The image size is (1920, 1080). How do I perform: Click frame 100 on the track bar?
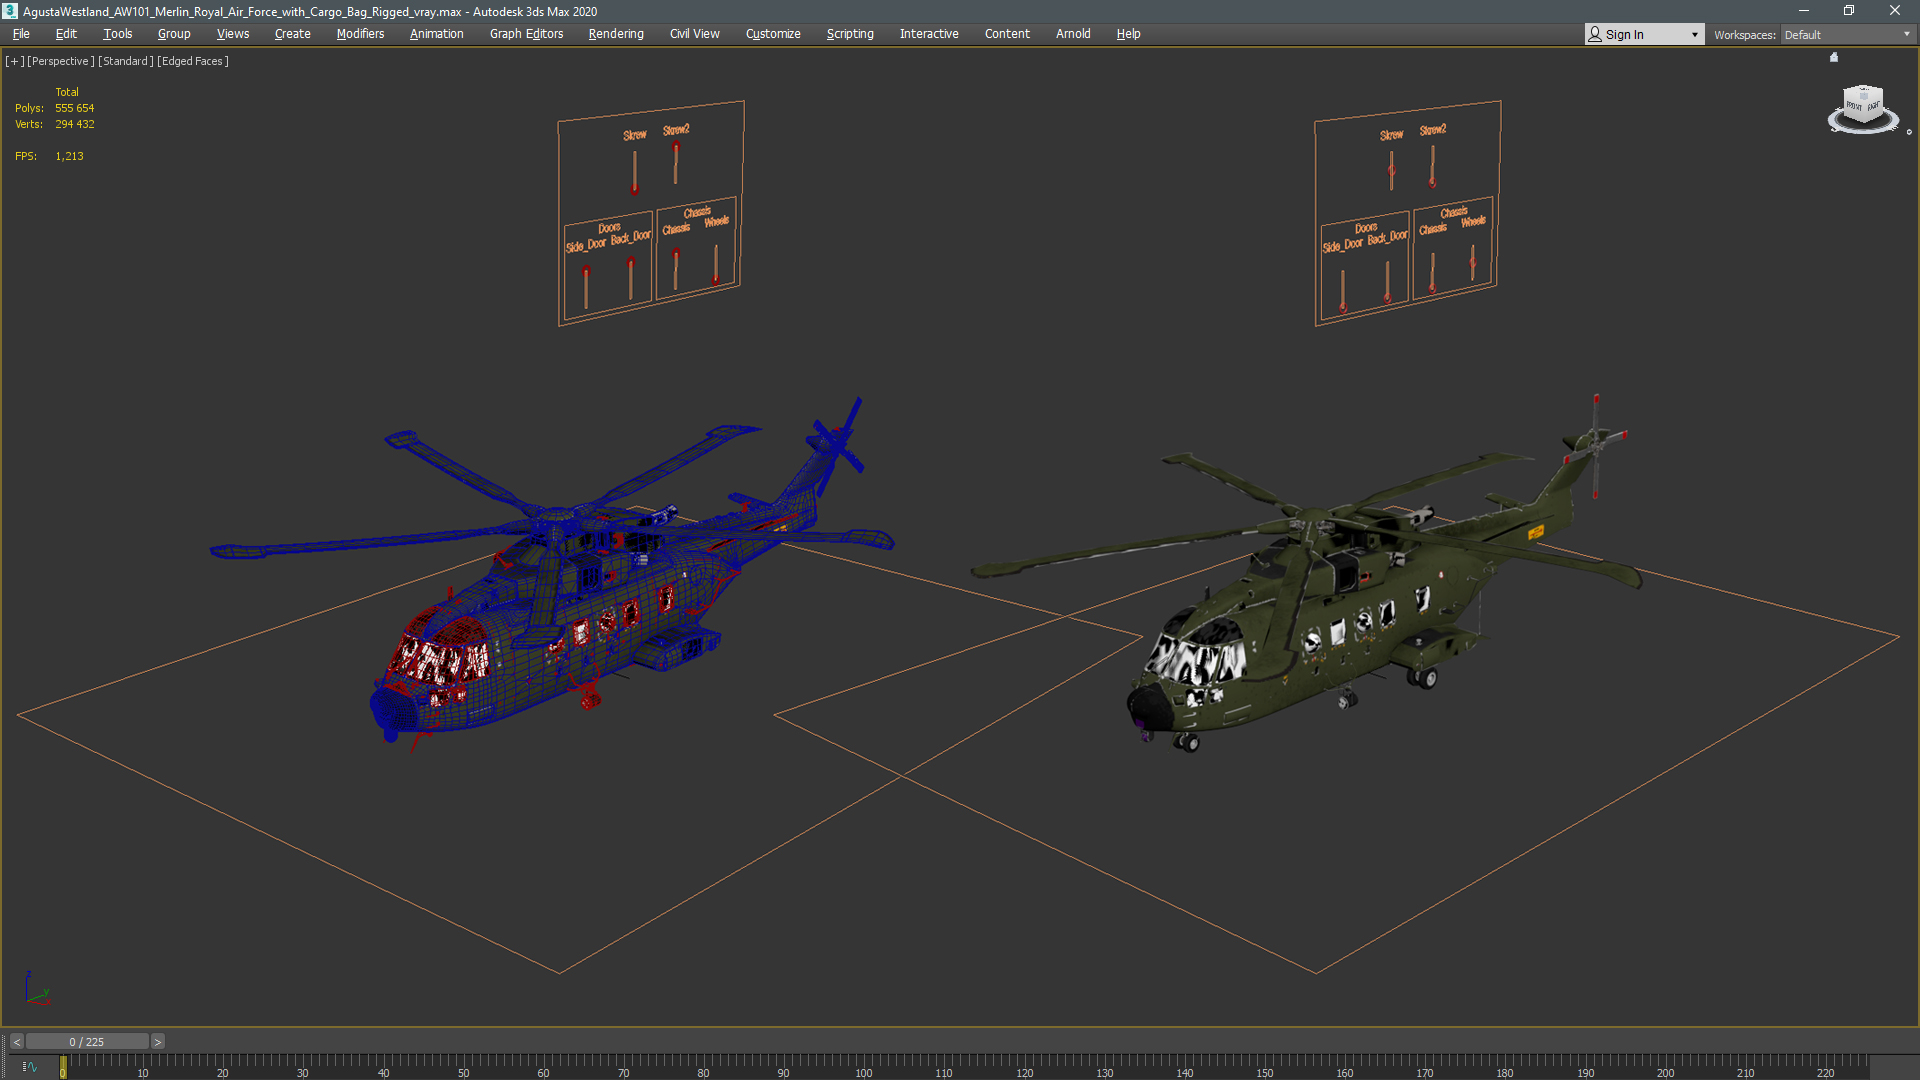[x=863, y=1068]
